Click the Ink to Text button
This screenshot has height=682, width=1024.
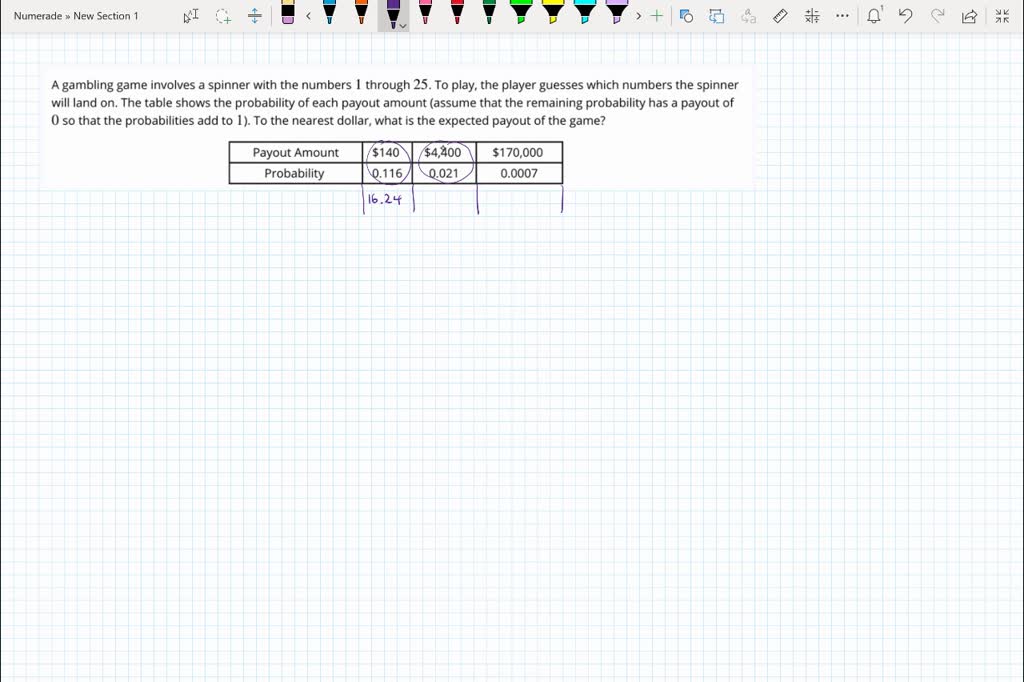(749, 16)
